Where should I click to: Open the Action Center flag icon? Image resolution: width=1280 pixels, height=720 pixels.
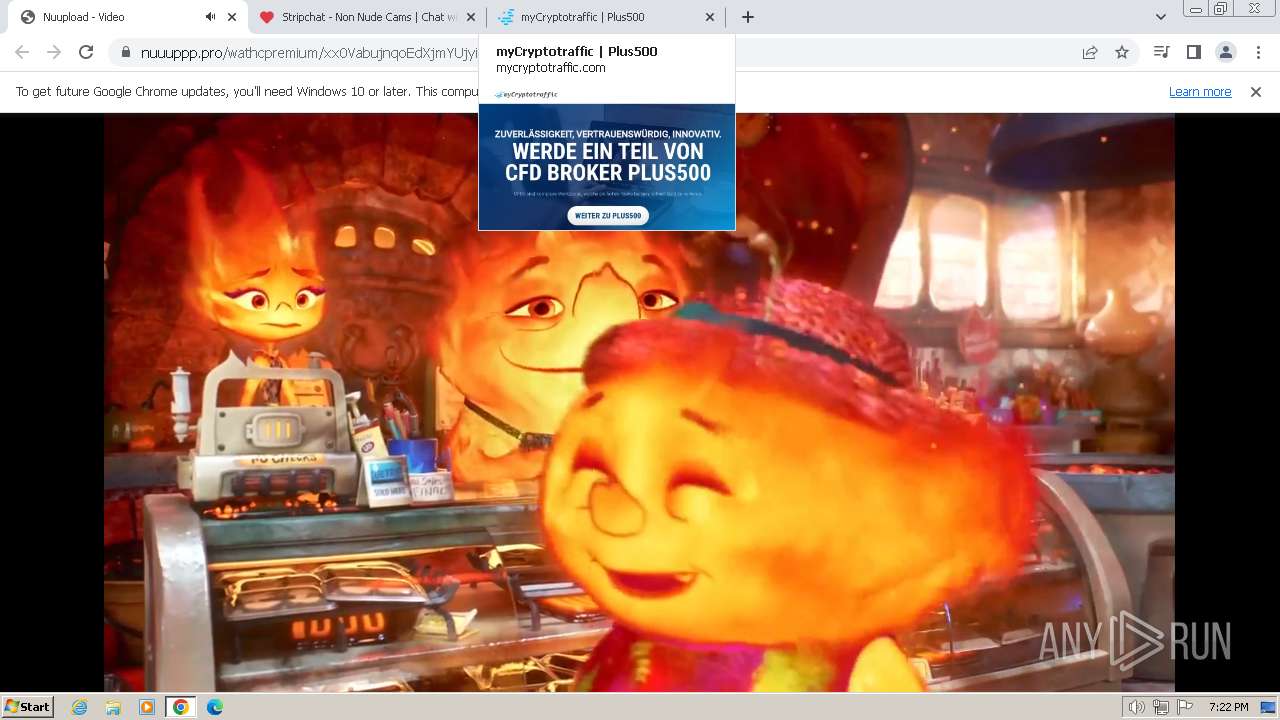(1184, 707)
